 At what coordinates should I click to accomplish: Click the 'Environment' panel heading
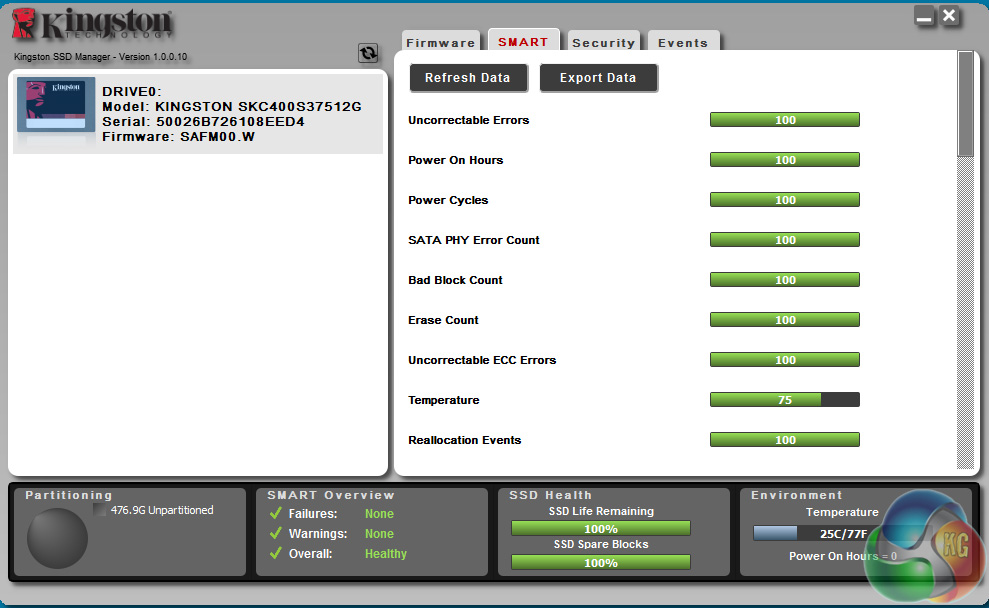coord(797,495)
